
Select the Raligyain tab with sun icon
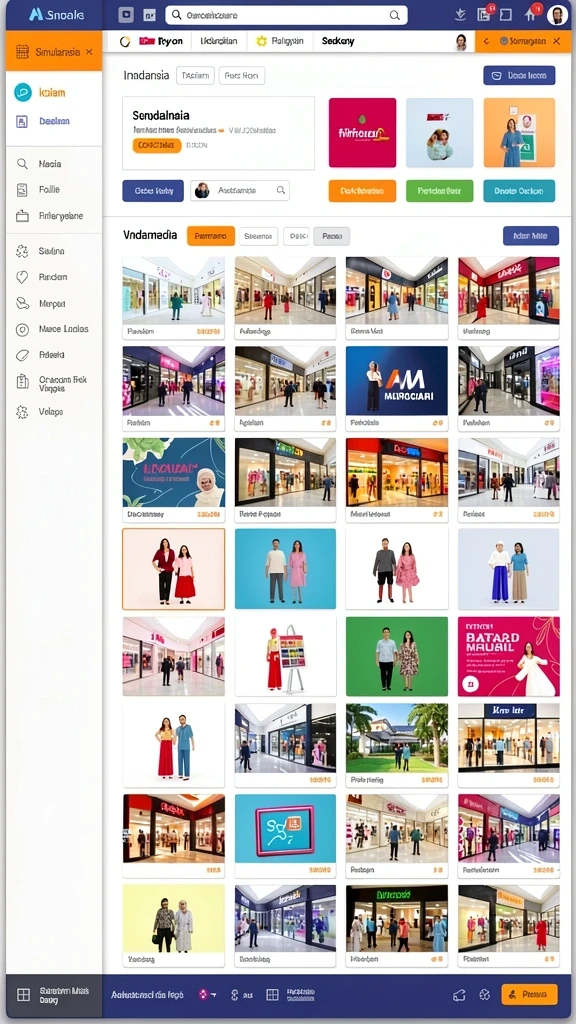[280, 41]
